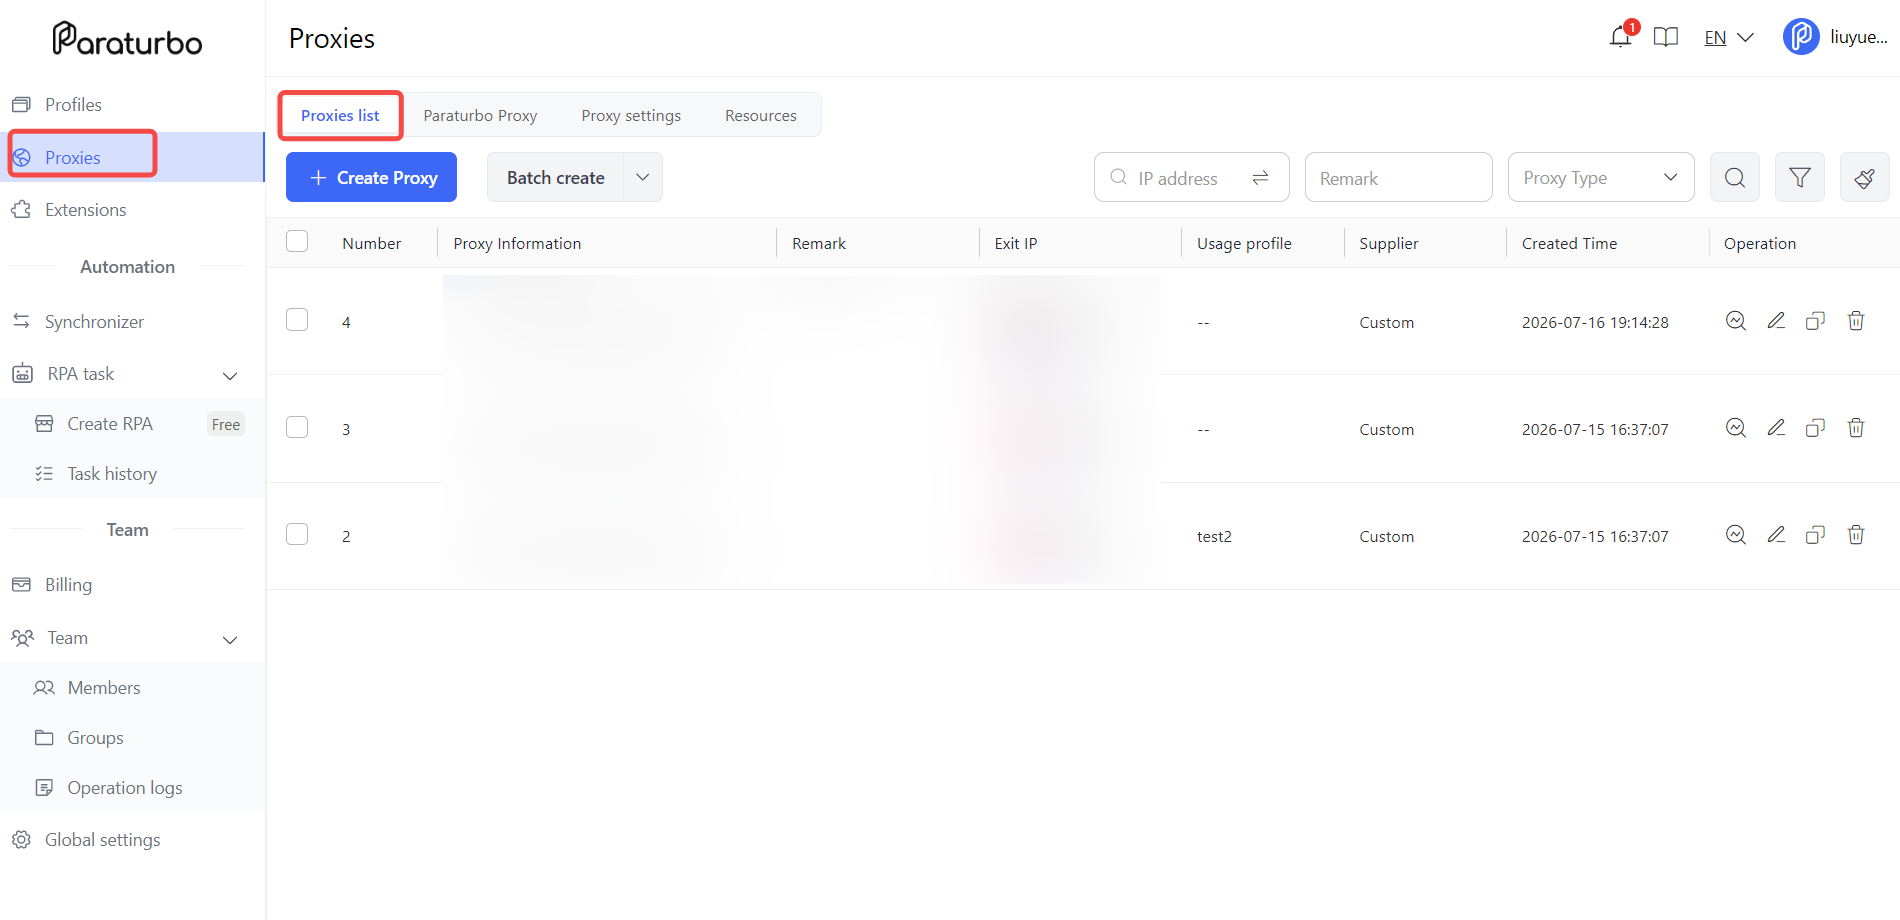Delete proxy number 4
The image size is (1900, 920).
(x=1856, y=321)
